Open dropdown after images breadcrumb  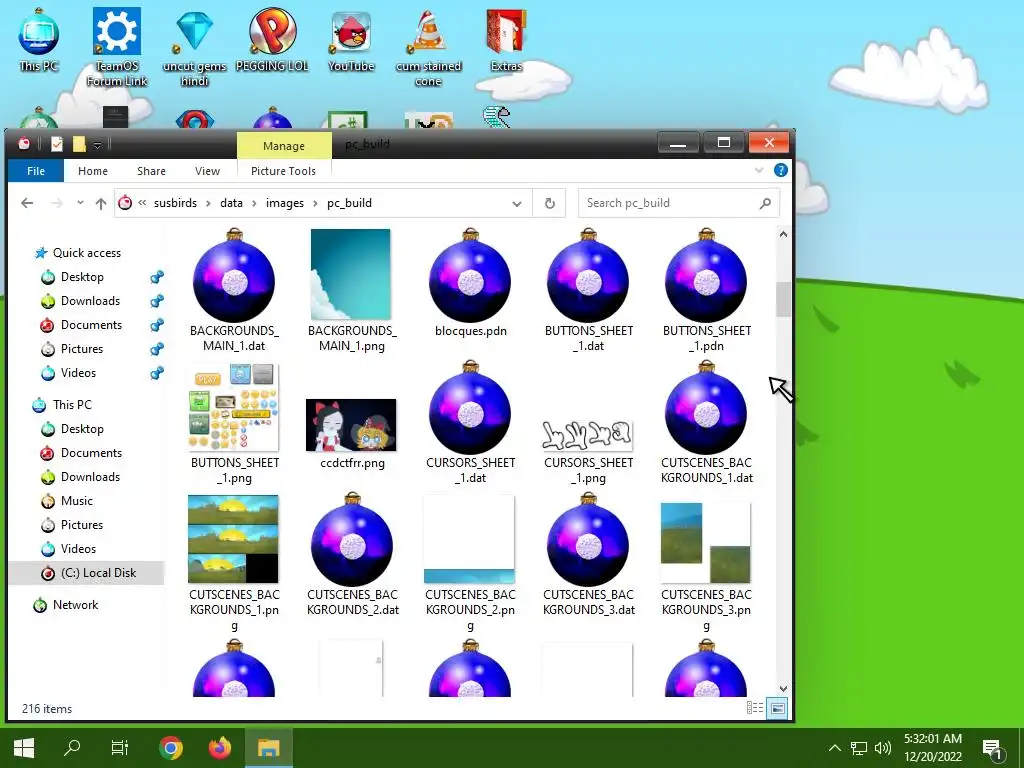pyautogui.click(x=315, y=203)
